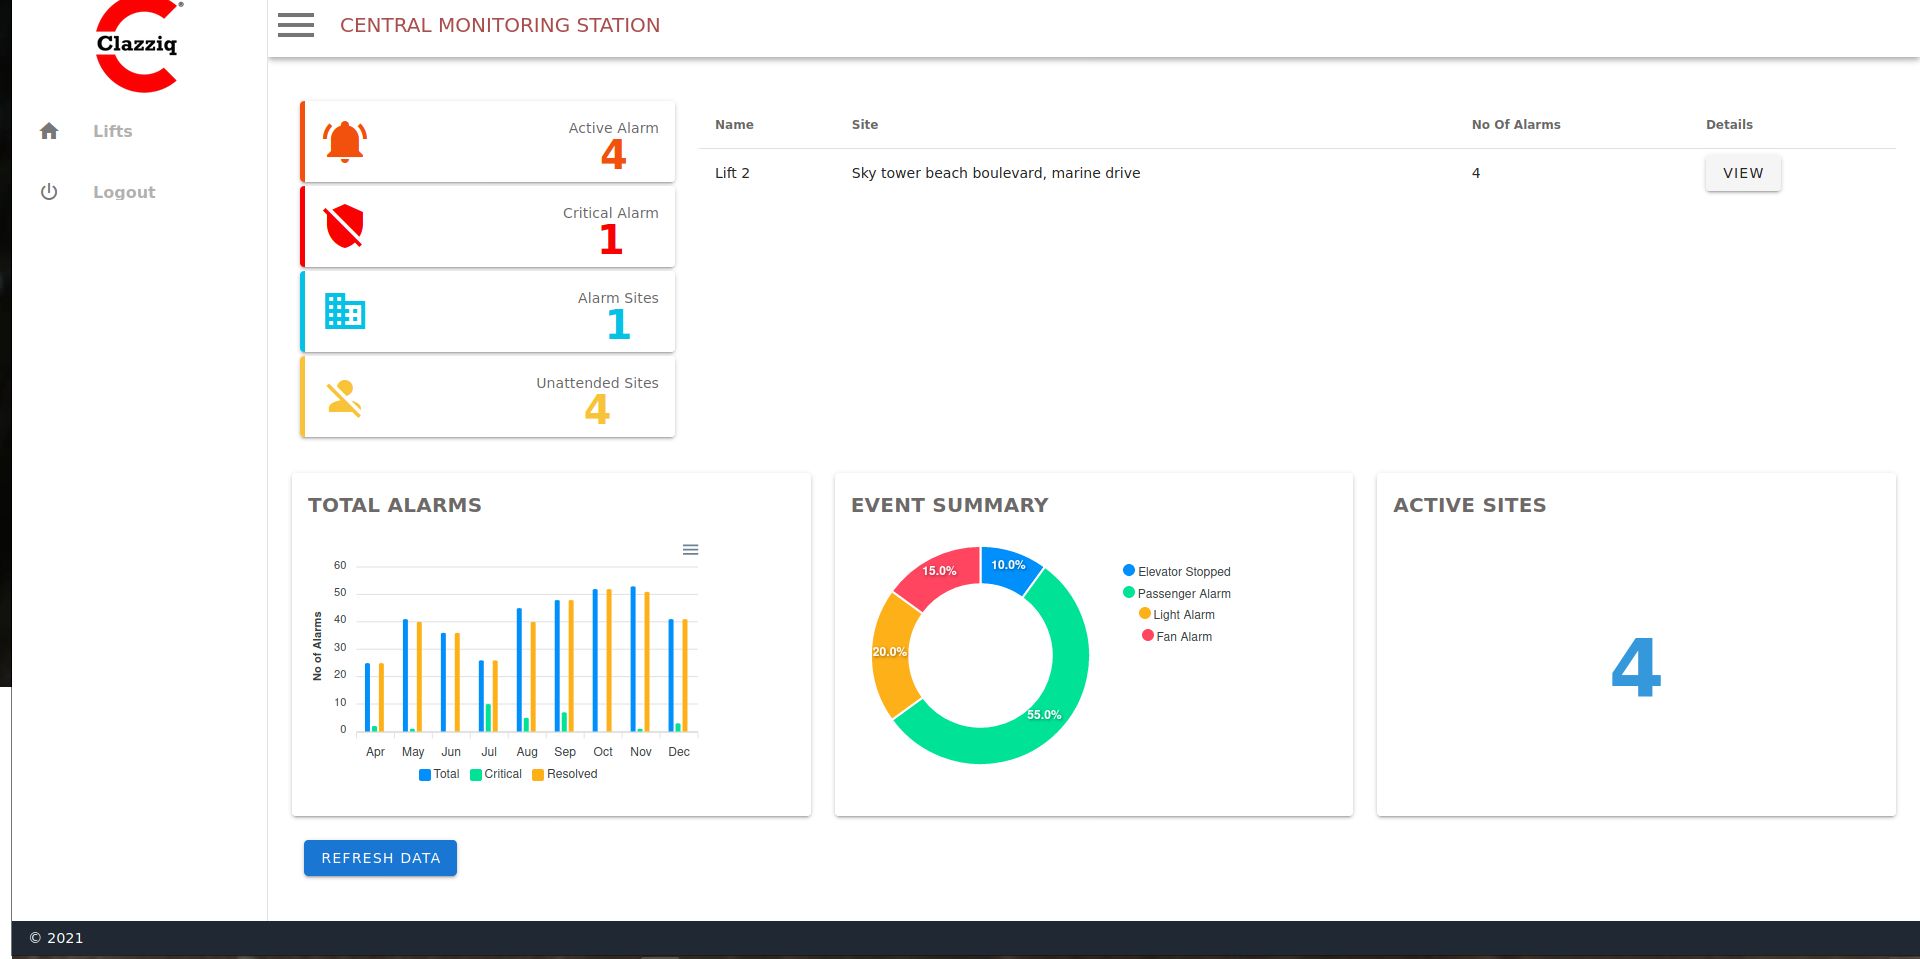Click the Active Sites number 4

(x=1636, y=667)
